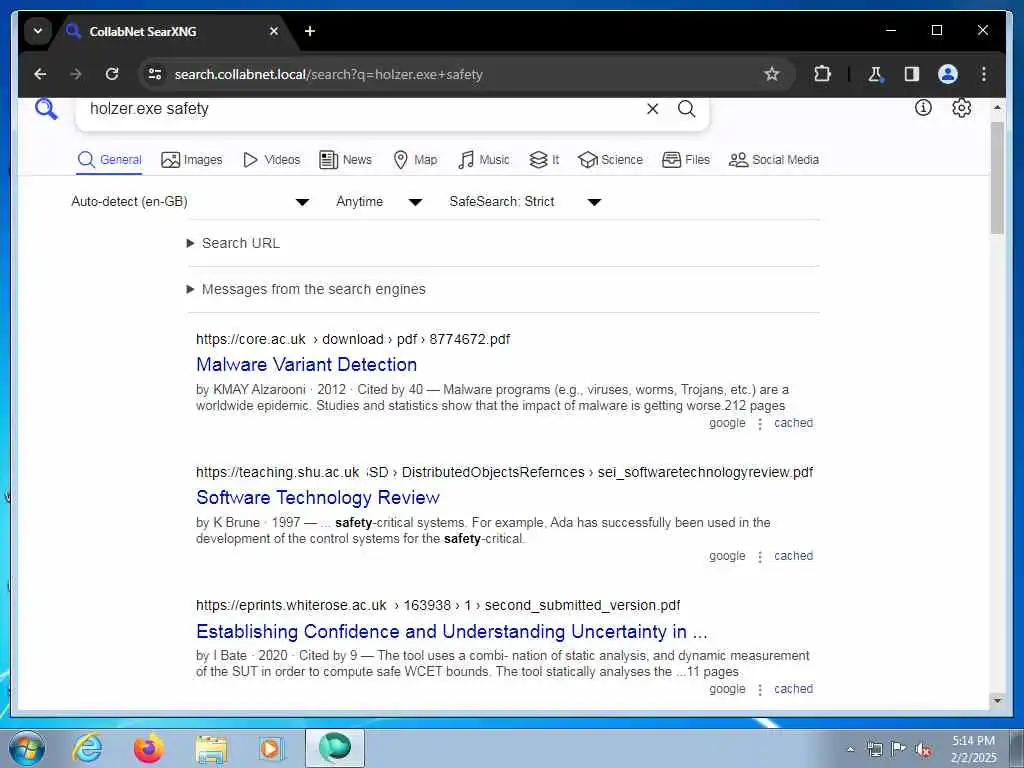Click the teaching.shu.ac.uk result URL
The image size is (1024, 768).
click(x=504, y=473)
